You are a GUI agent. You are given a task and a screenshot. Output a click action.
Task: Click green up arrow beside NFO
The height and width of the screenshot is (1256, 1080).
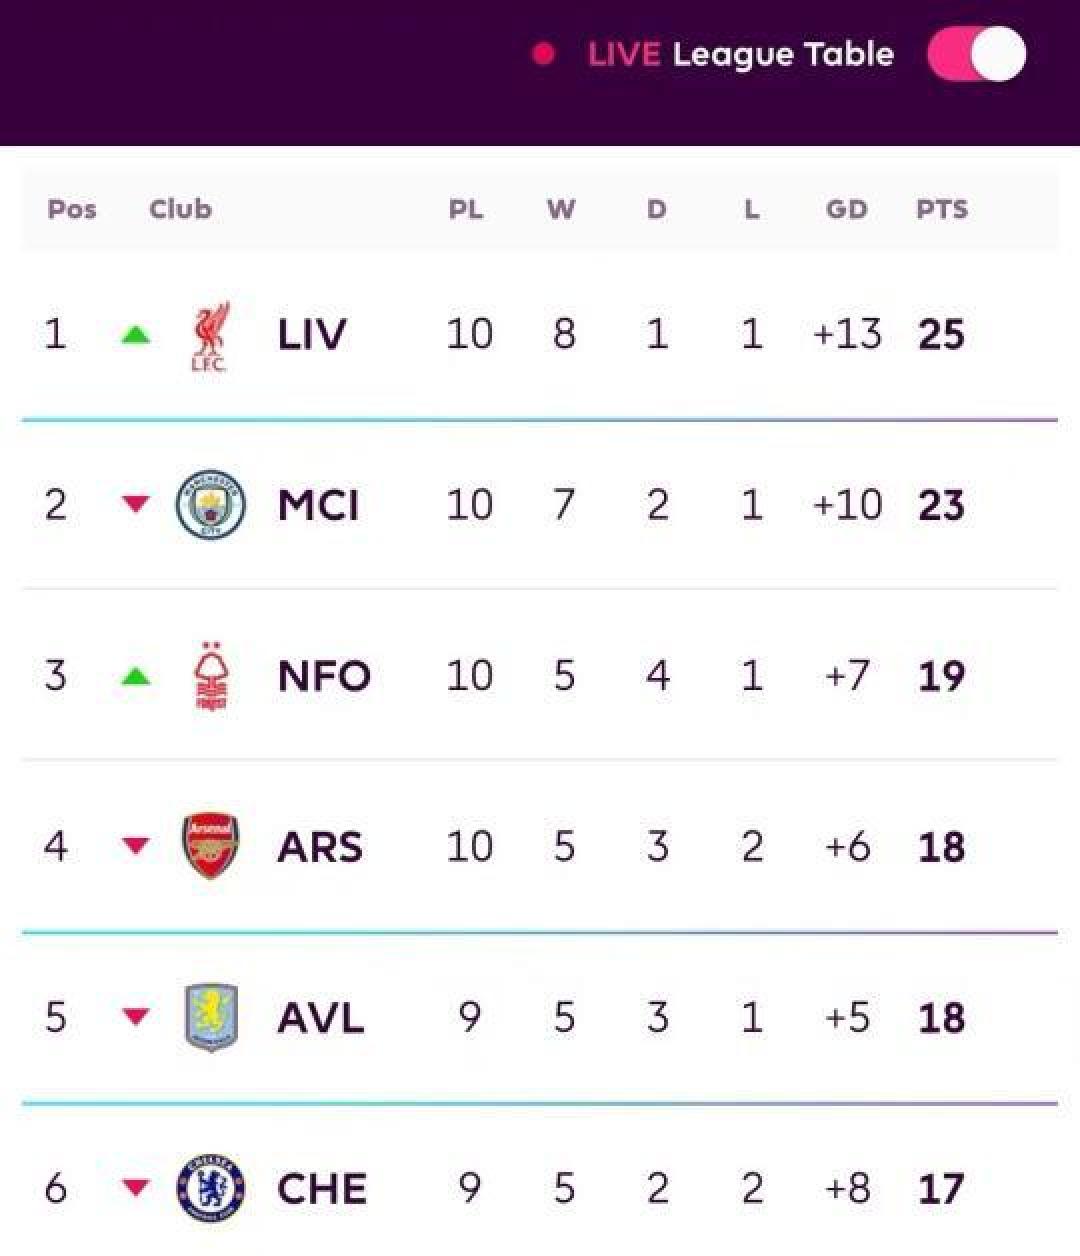tap(136, 677)
